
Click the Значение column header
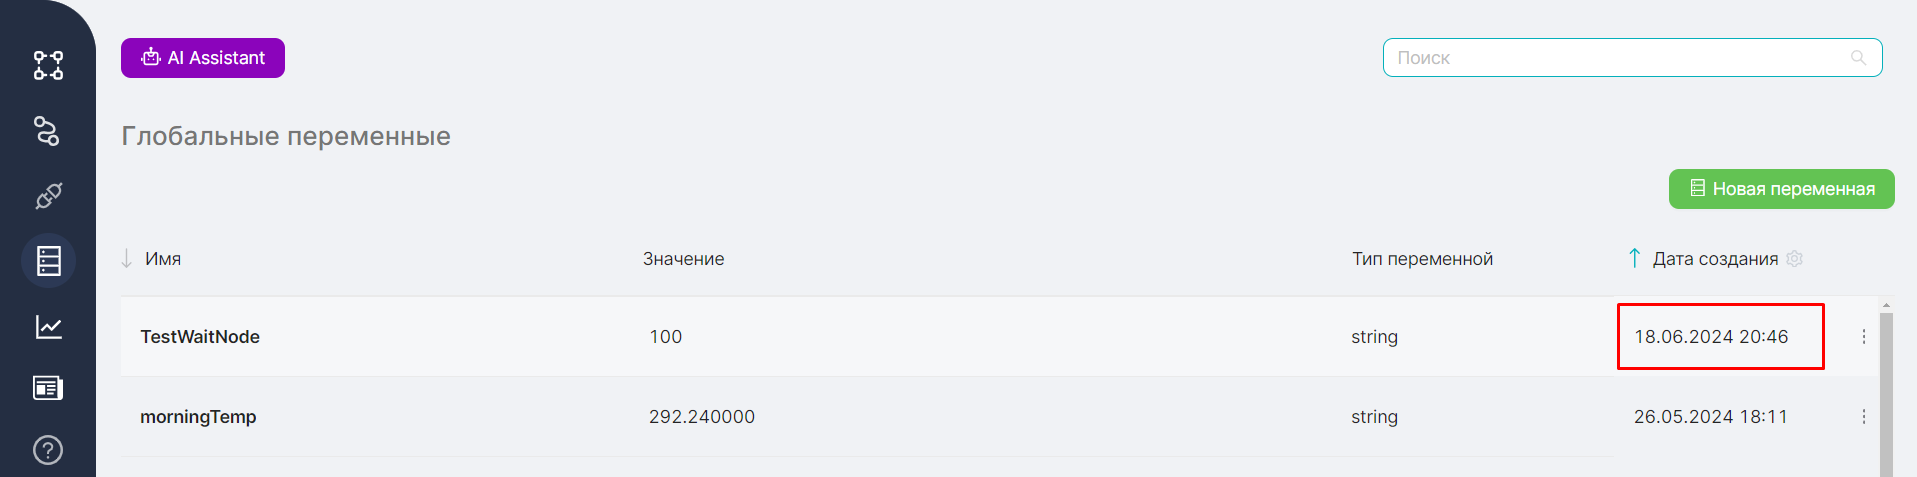click(684, 259)
